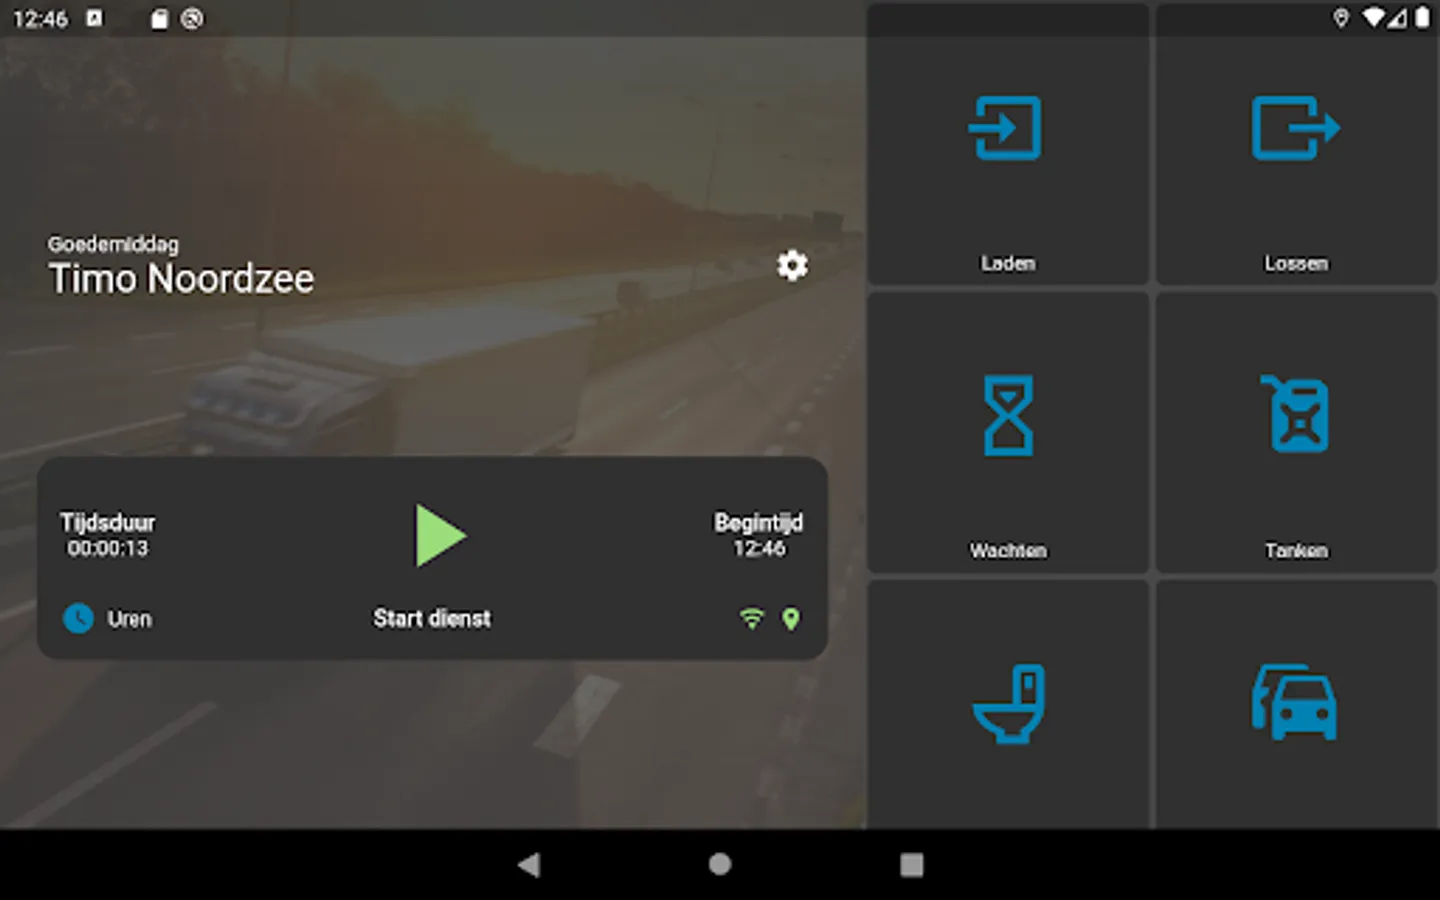Choose the toilet break tile
Image resolution: width=1440 pixels, height=900 pixels.
(x=1007, y=705)
